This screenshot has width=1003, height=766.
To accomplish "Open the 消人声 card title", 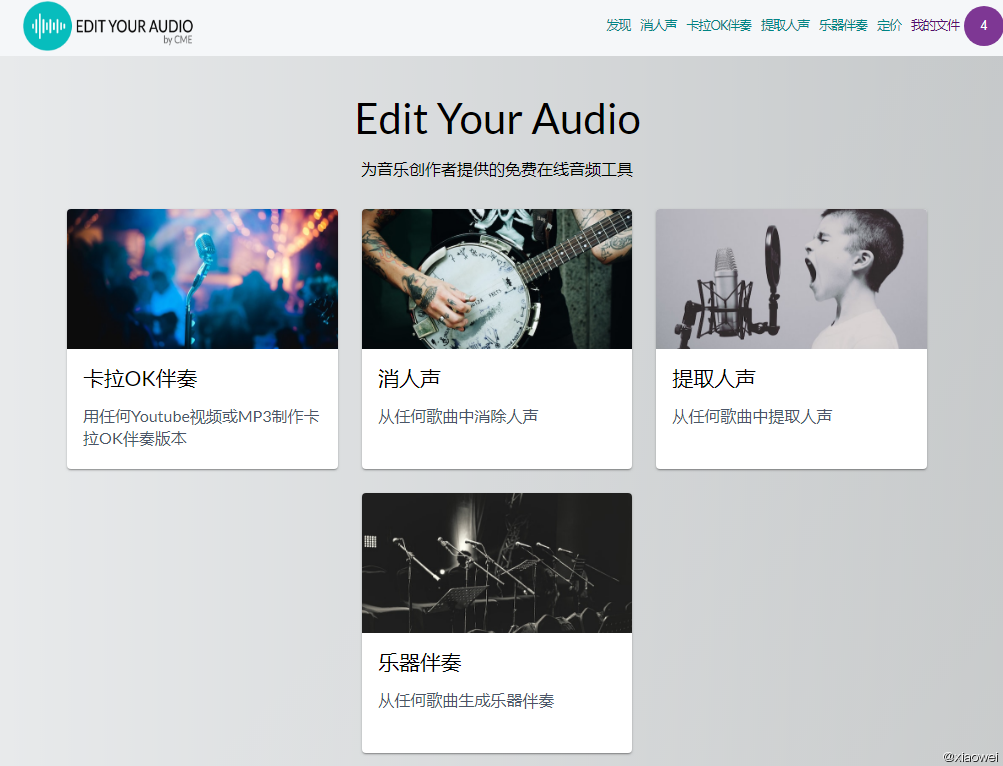I will tap(409, 379).
